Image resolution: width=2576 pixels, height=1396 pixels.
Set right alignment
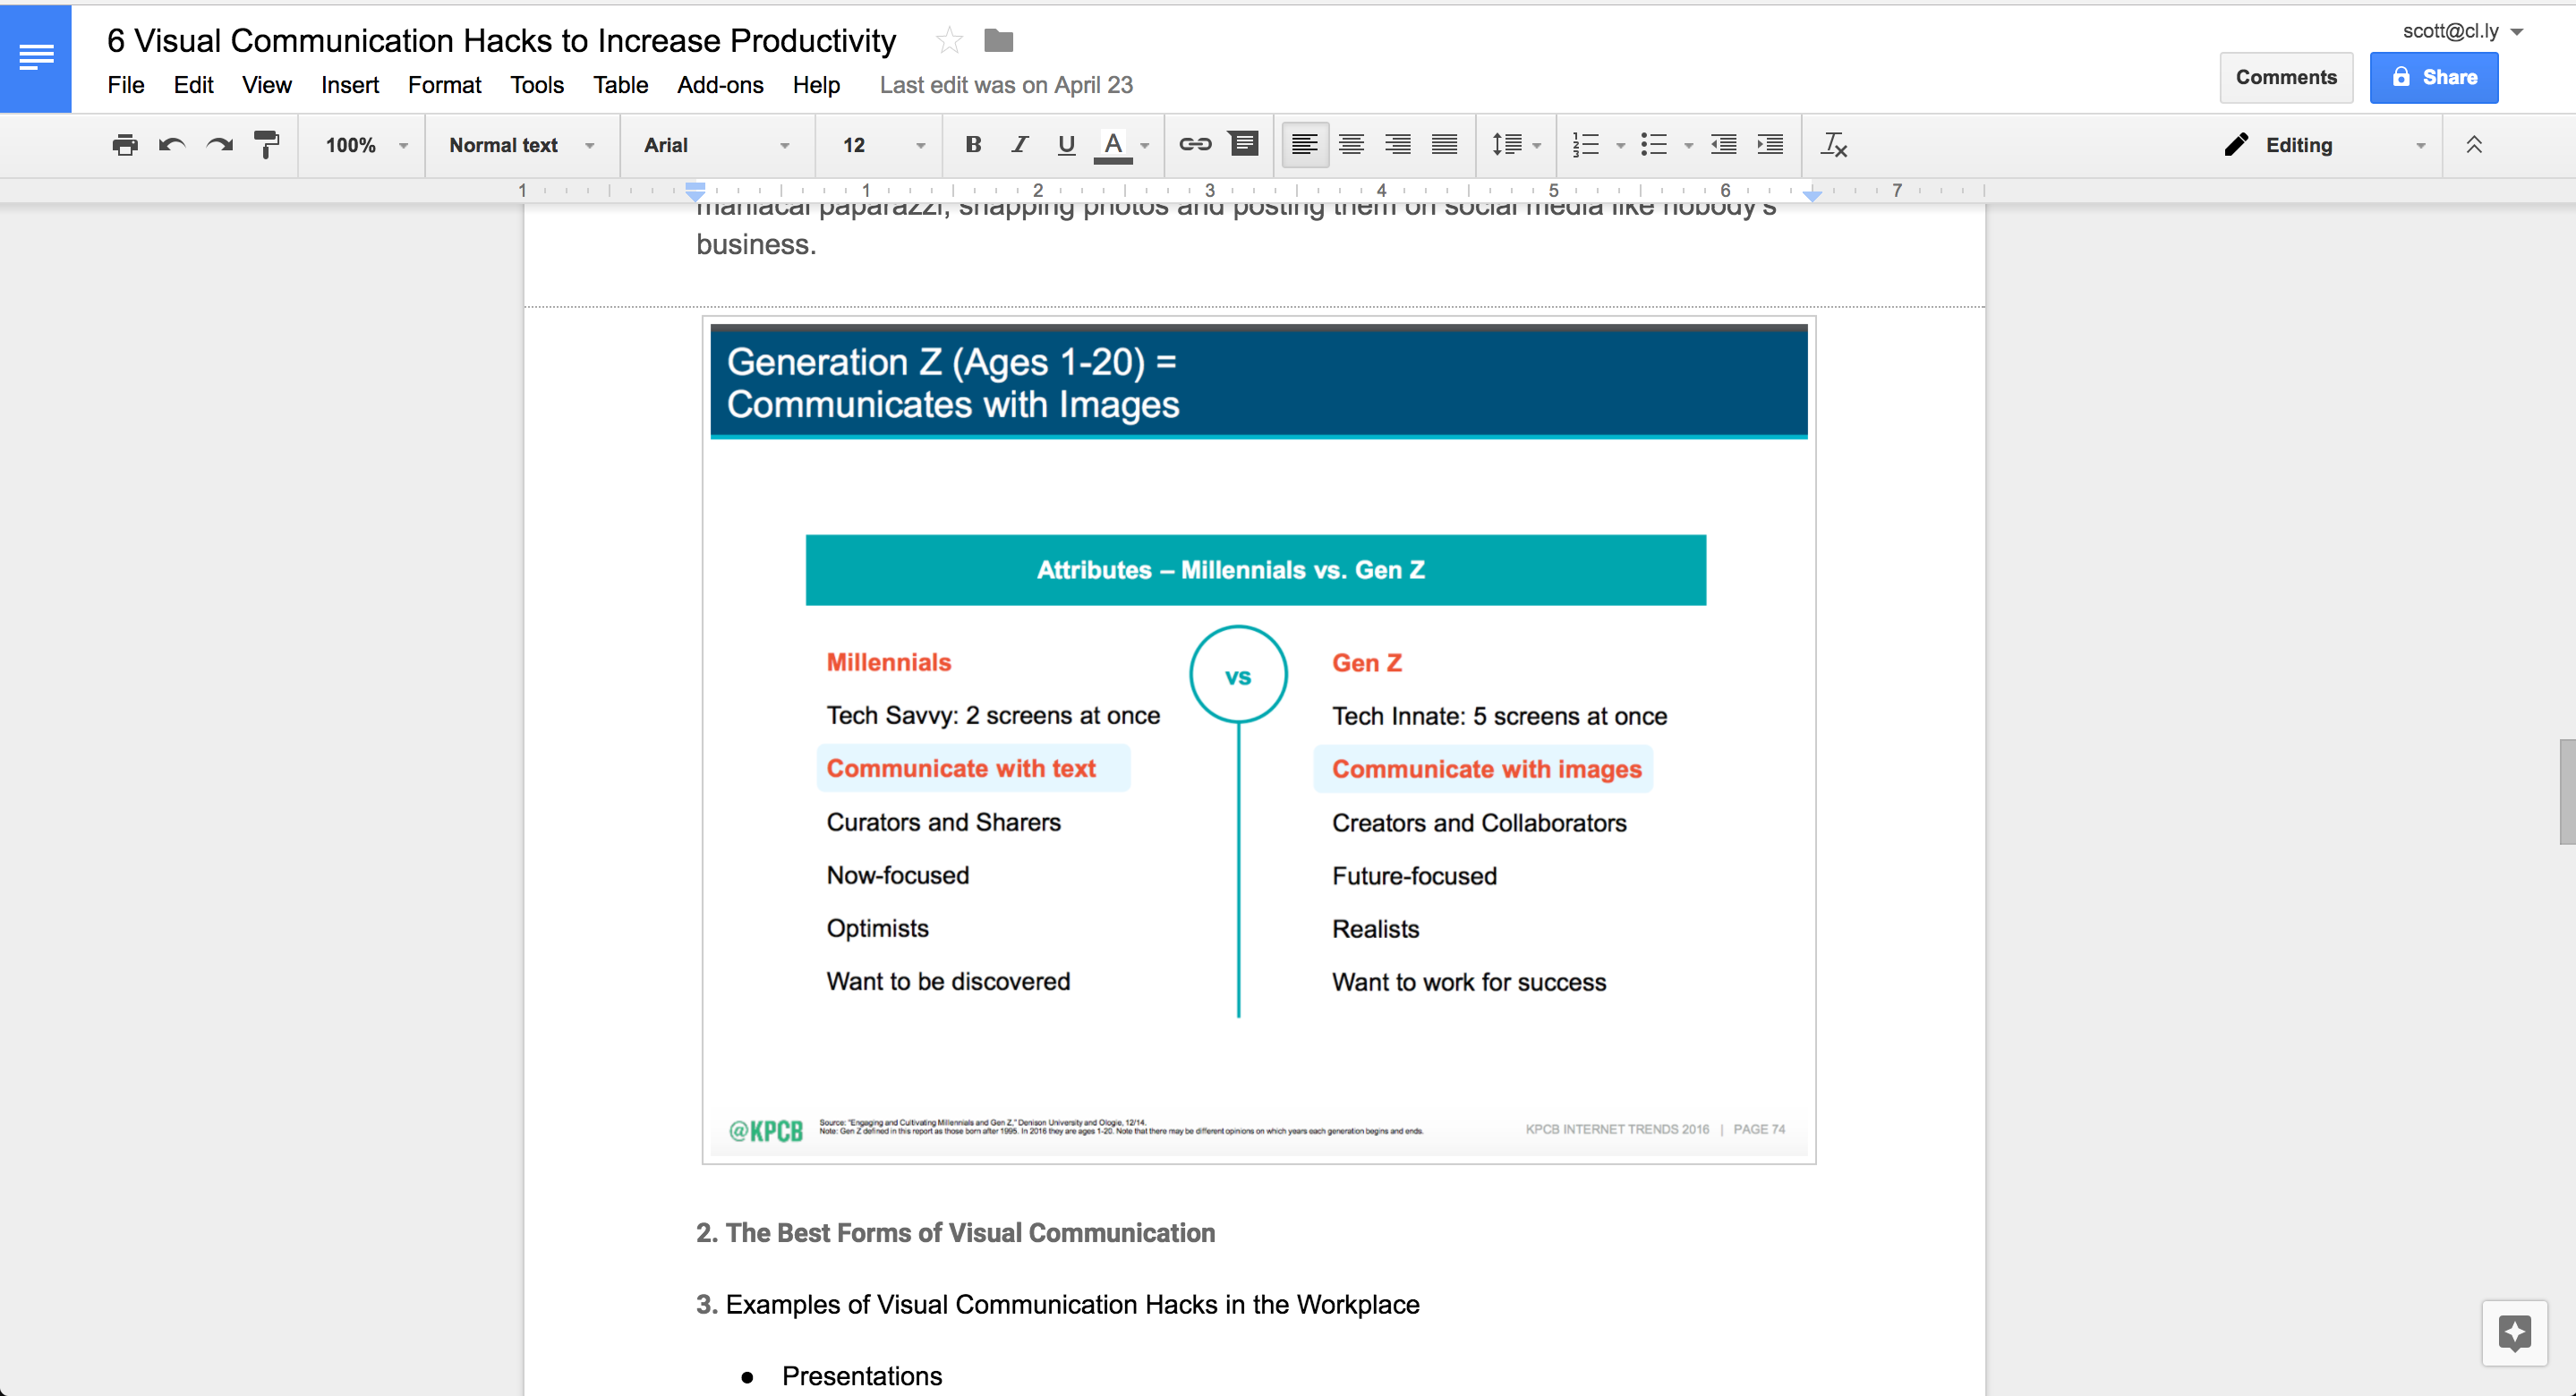(1397, 145)
